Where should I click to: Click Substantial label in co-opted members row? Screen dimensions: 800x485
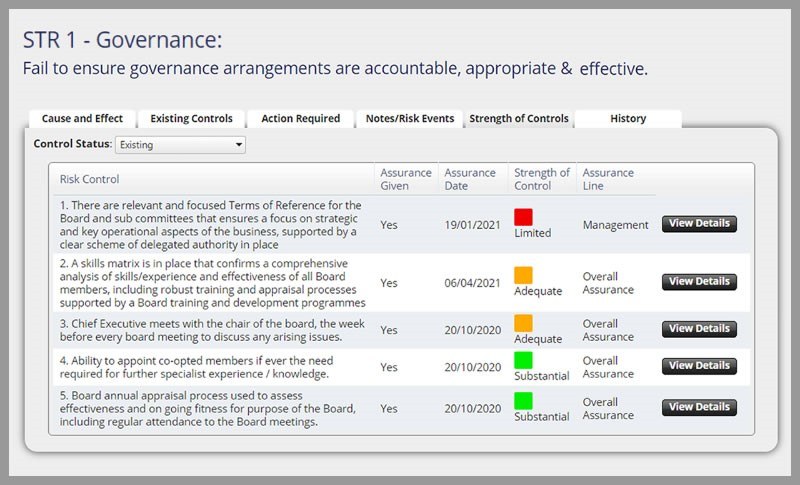[x=542, y=376]
